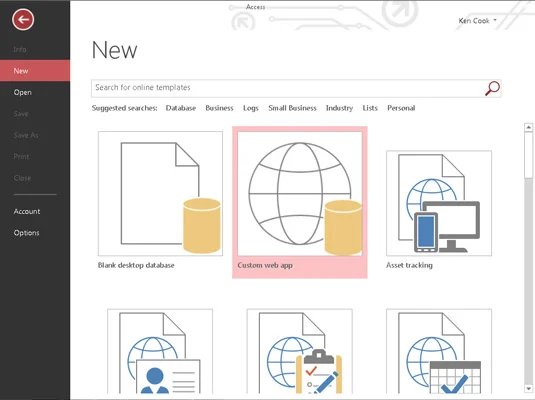This screenshot has width=535, height=400.
Task: Select the Logs suggested search link
Action: (x=251, y=108)
